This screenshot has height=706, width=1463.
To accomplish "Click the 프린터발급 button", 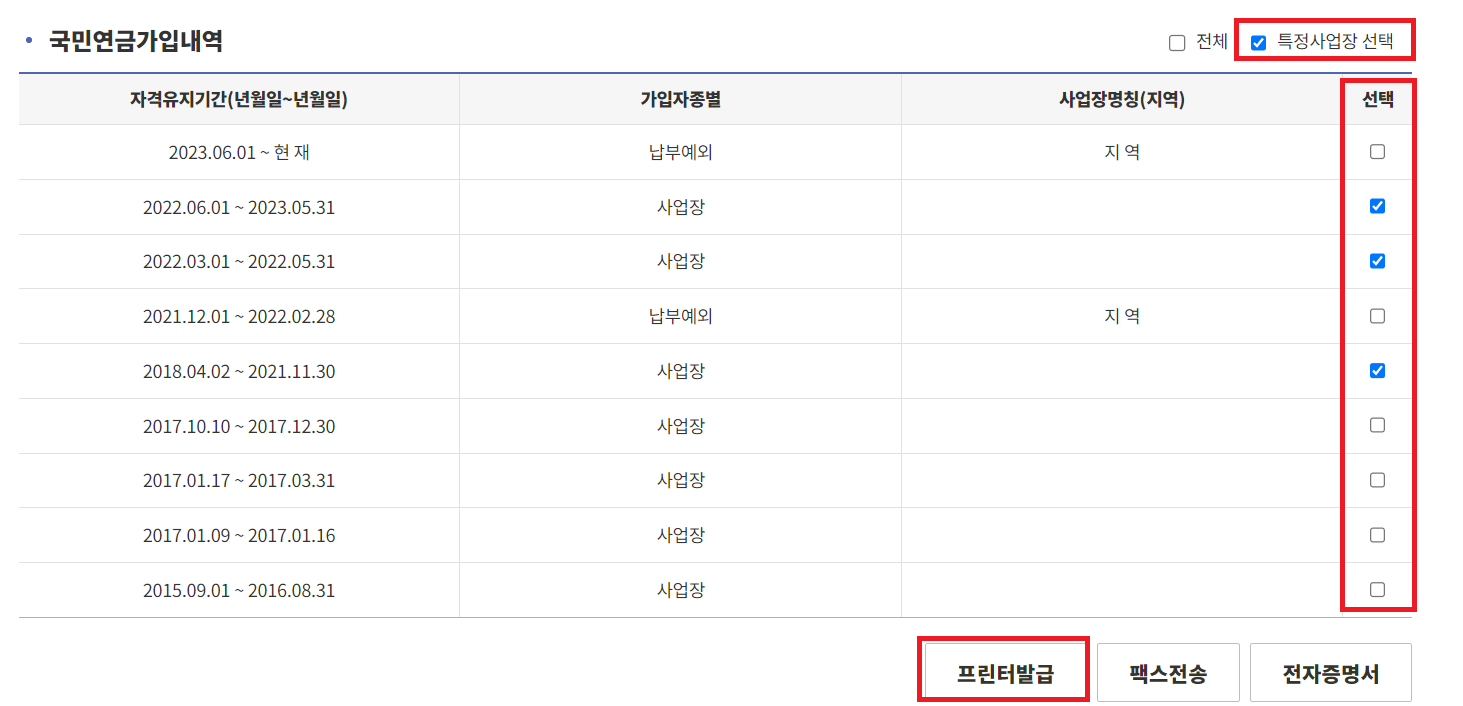I will click(1002, 671).
